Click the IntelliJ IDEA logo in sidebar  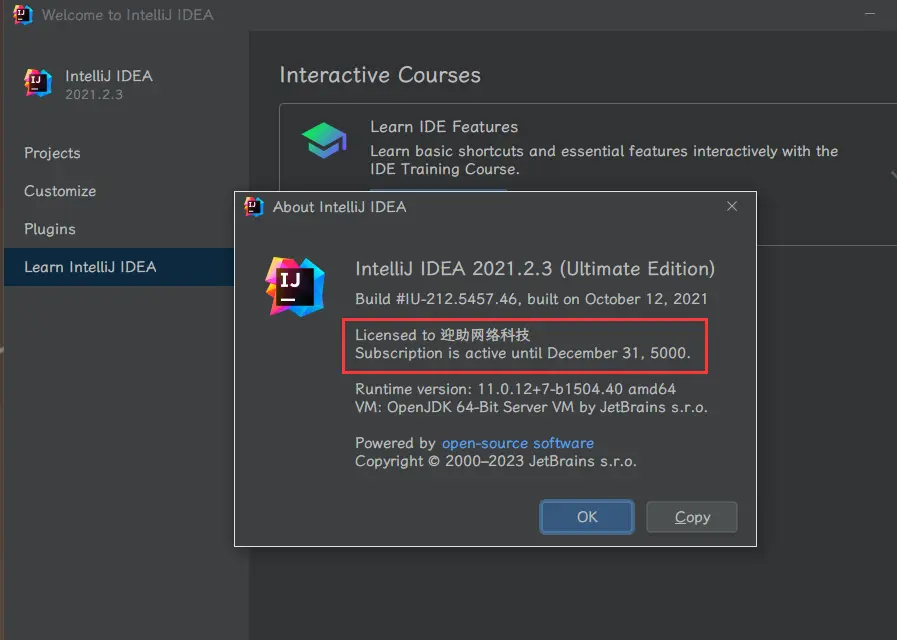pos(38,84)
